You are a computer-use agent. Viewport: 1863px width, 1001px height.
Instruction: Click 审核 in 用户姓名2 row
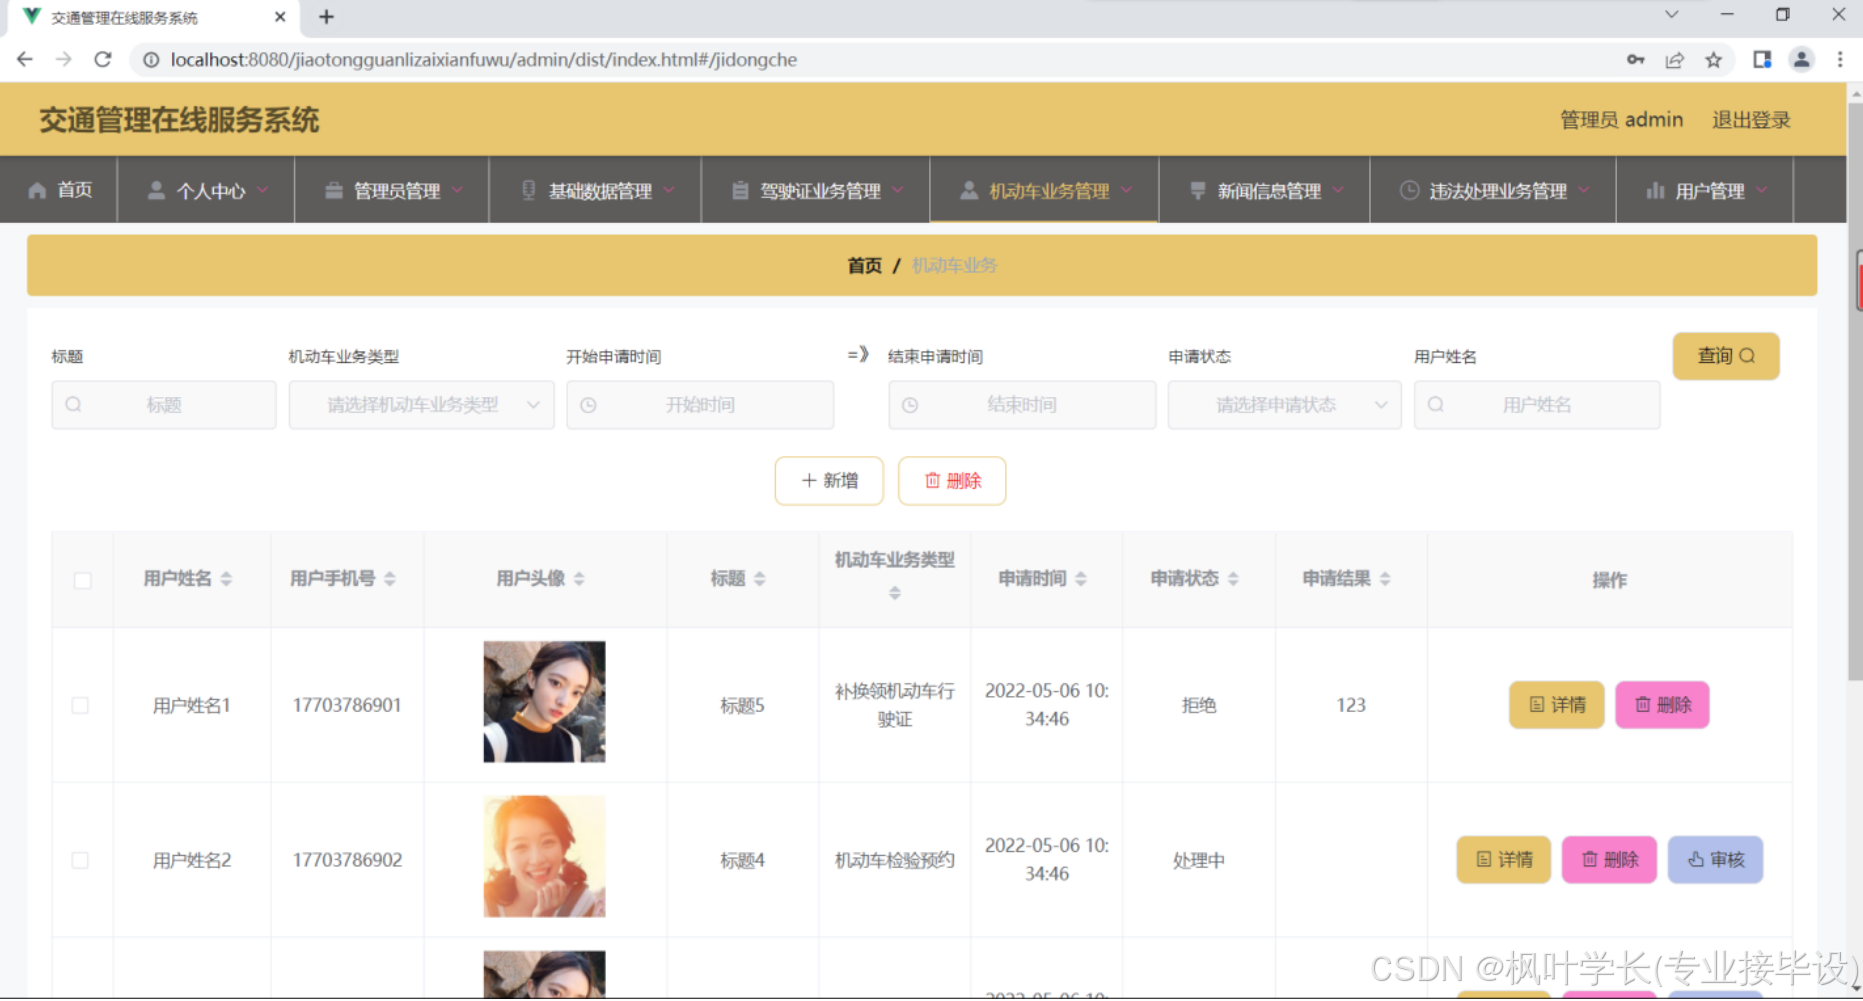tap(1715, 860)
